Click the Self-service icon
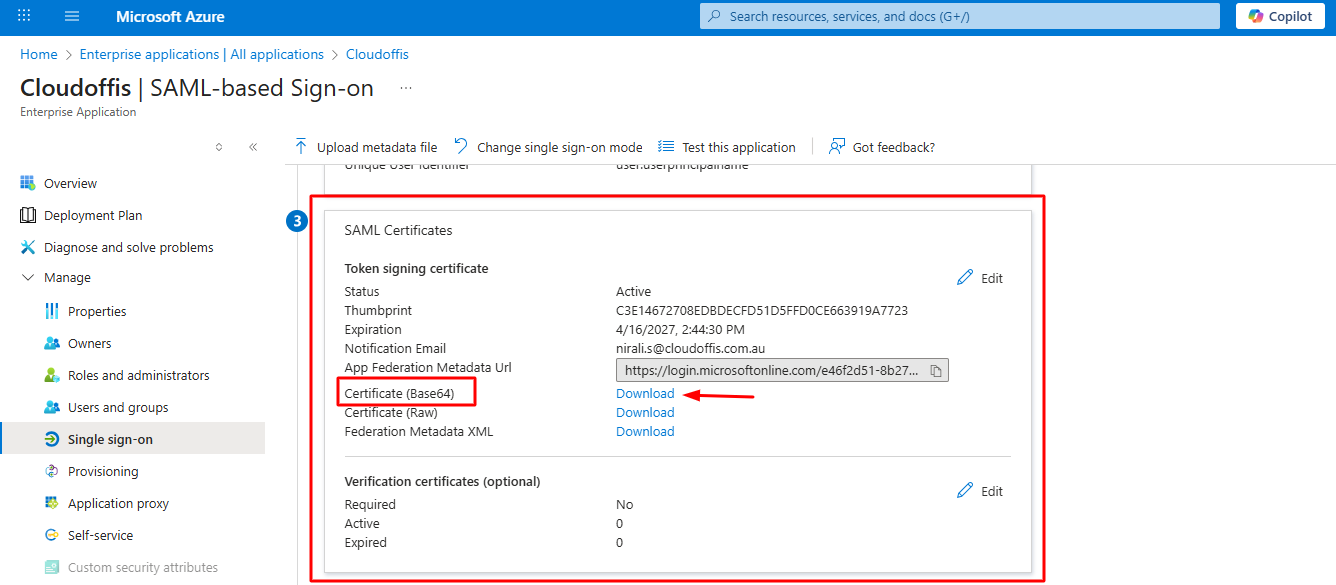Image resolution: width=1336 pixels, height=585 pixels. [x=52, y=535]
